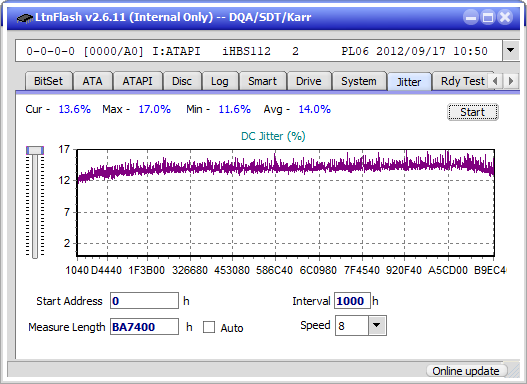The height and width of the screenshot is (384, 527).
Task: Open the Speed dropdown
Action: point(377,326)
